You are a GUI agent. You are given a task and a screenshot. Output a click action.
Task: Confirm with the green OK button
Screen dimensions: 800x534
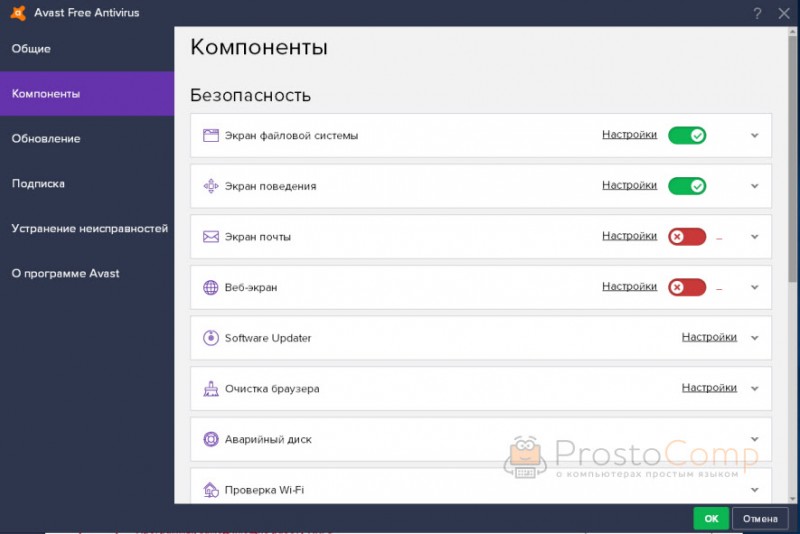[711, 519]
